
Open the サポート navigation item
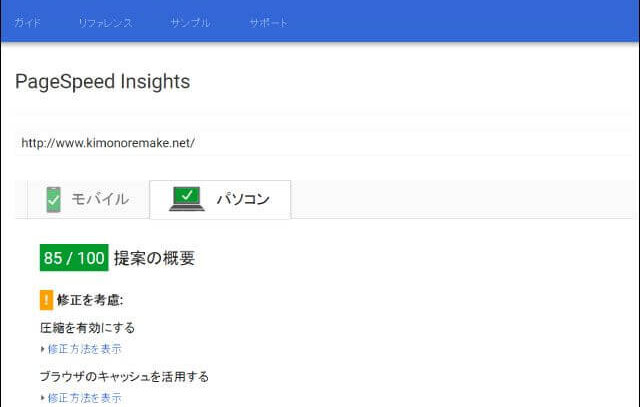coord(269,22)
